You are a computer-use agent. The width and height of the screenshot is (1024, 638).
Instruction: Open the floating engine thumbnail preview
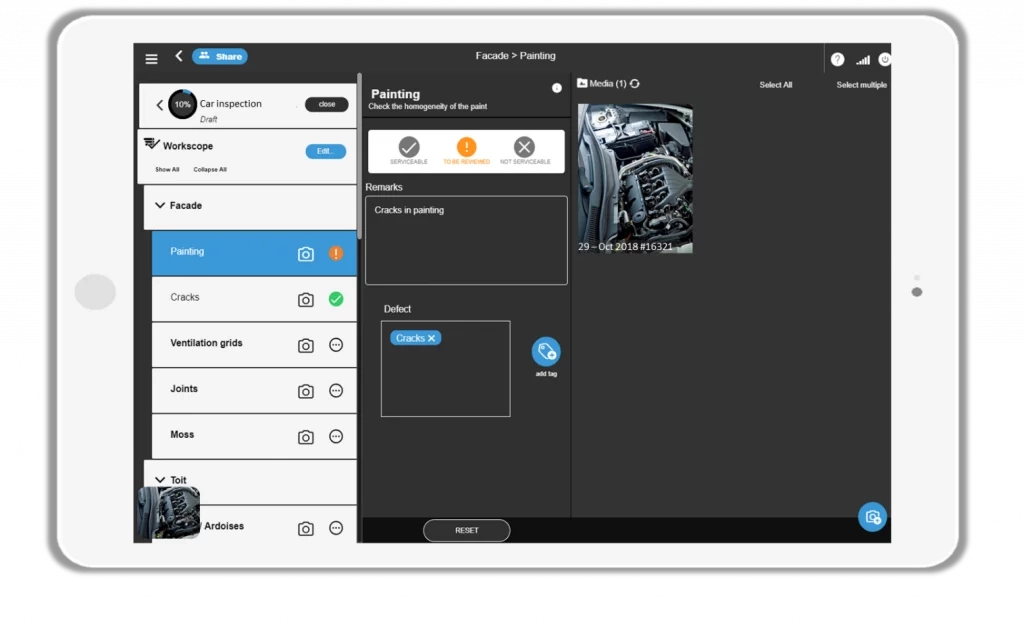[x=168, y=513]
